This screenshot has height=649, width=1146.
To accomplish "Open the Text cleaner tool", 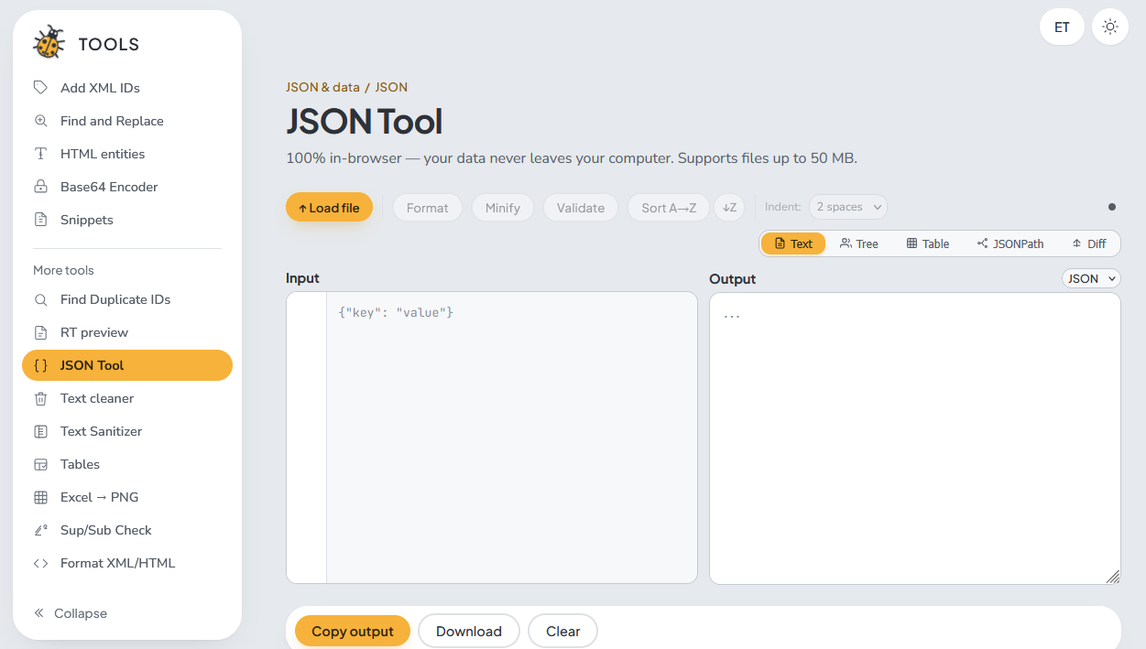I will point(127,398).
